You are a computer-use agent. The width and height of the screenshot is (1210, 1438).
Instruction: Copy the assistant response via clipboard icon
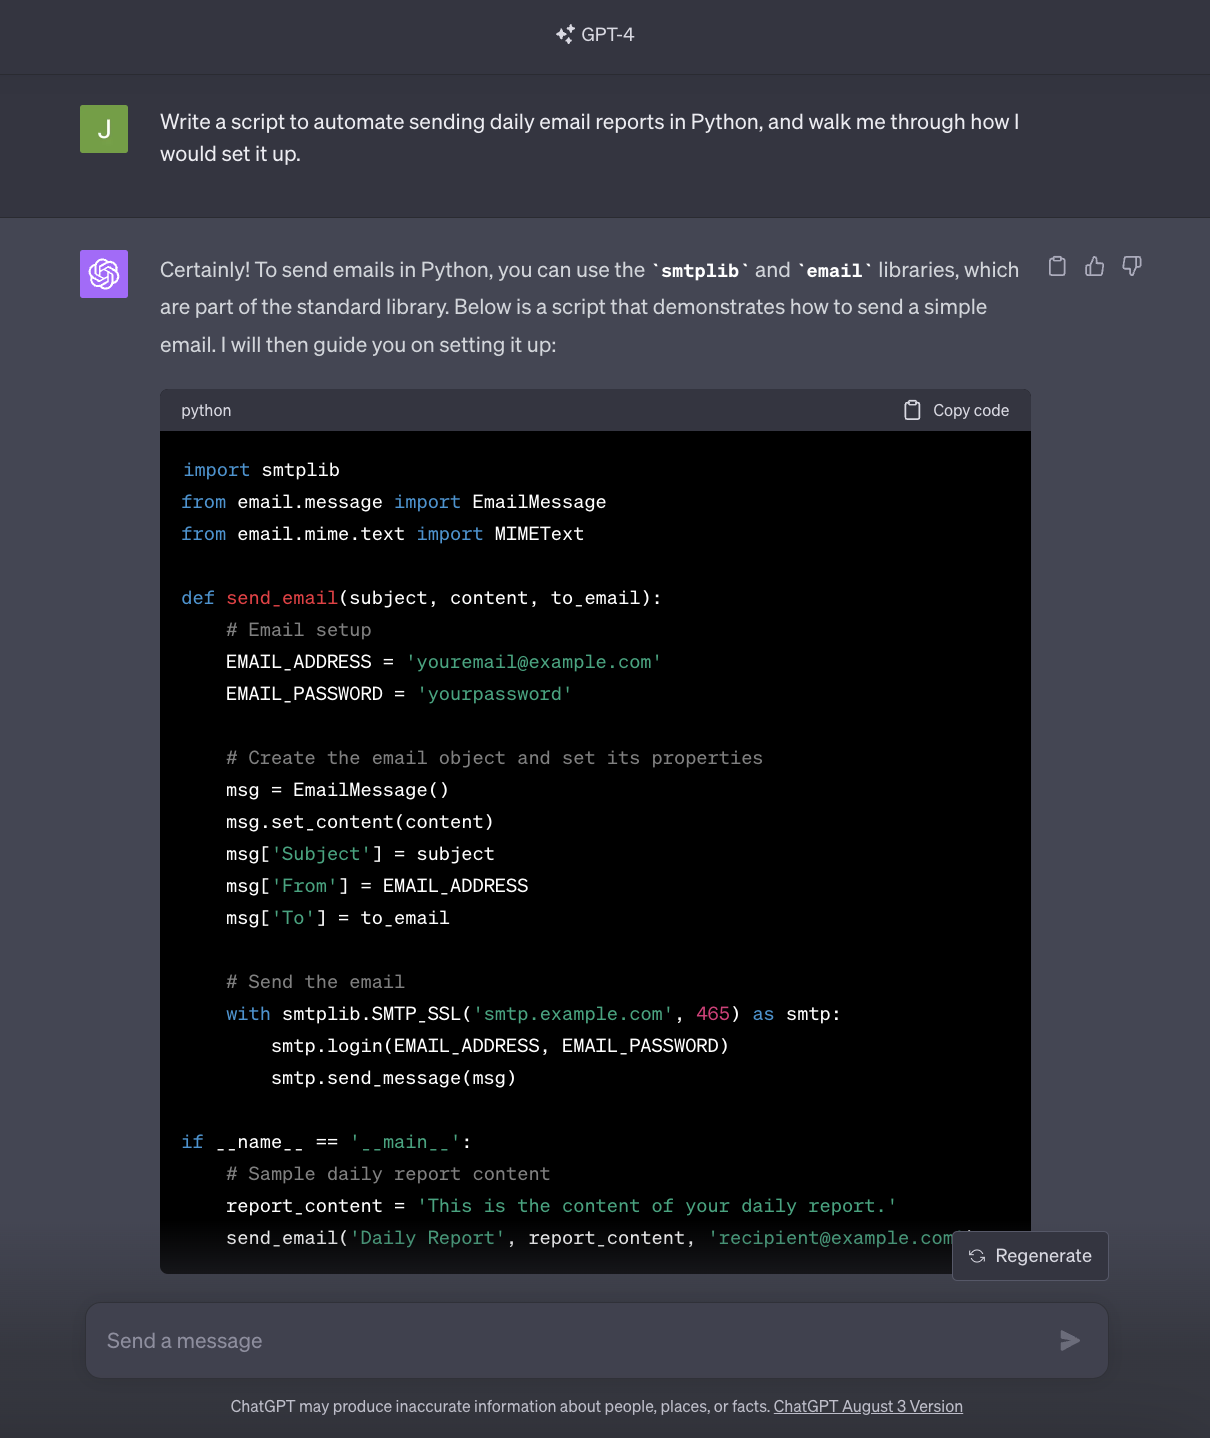click(1057, 266)
